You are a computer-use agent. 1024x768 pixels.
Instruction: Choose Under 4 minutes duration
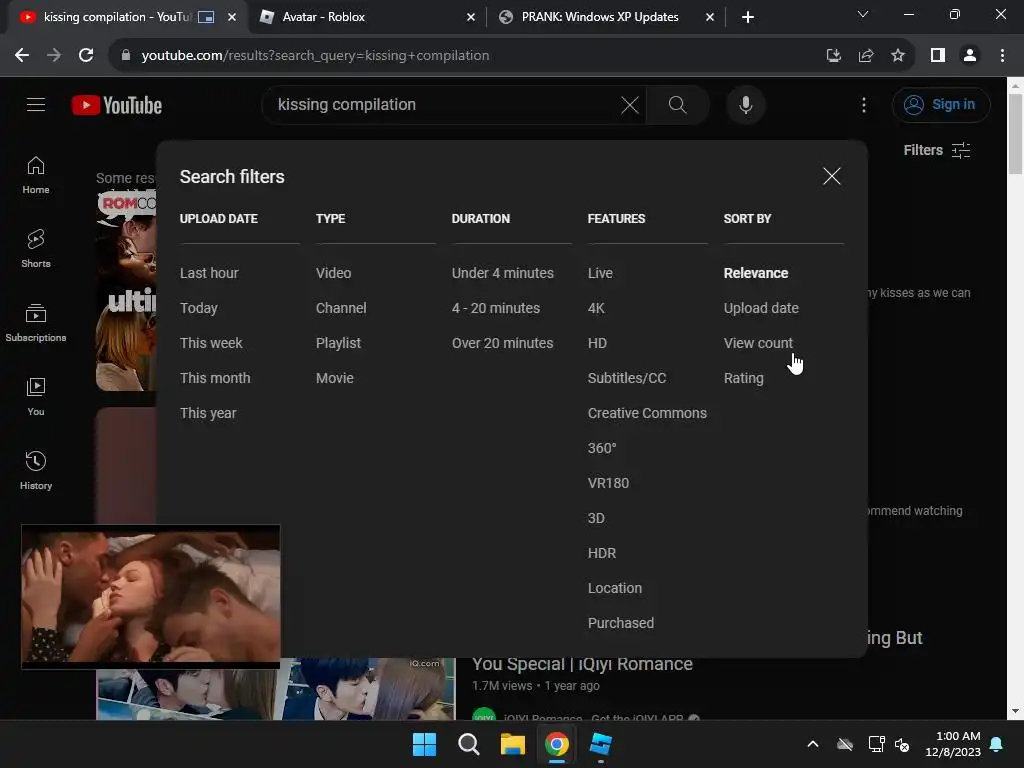click(503, 273)
